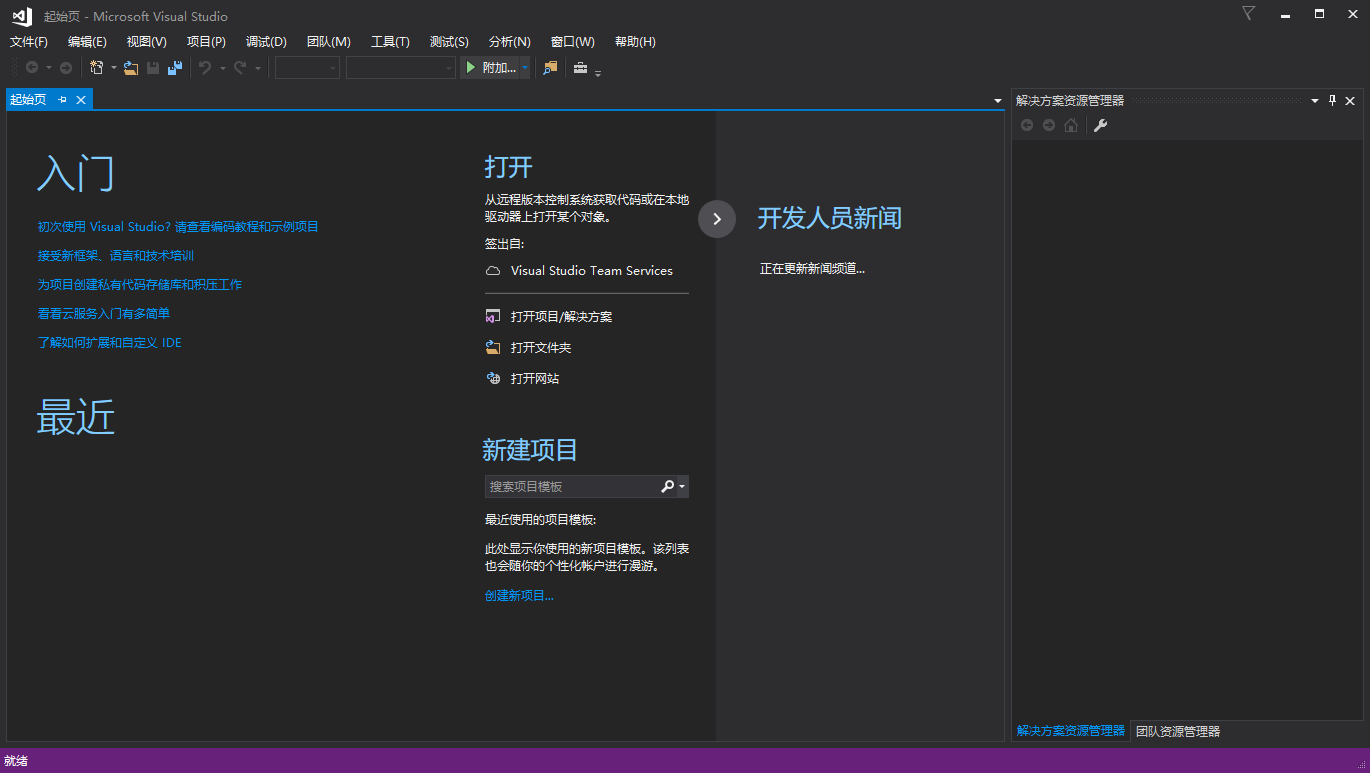Click the Solution Explorer forward arrow
This screenshot has height=773, width=1370.
1048,125
